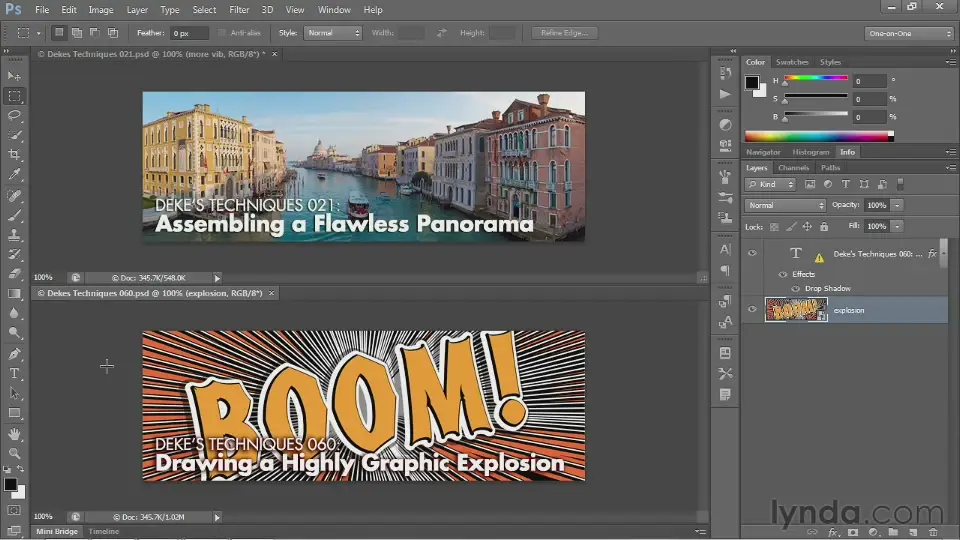Toggle Lock position

click(x=807, y=227)
